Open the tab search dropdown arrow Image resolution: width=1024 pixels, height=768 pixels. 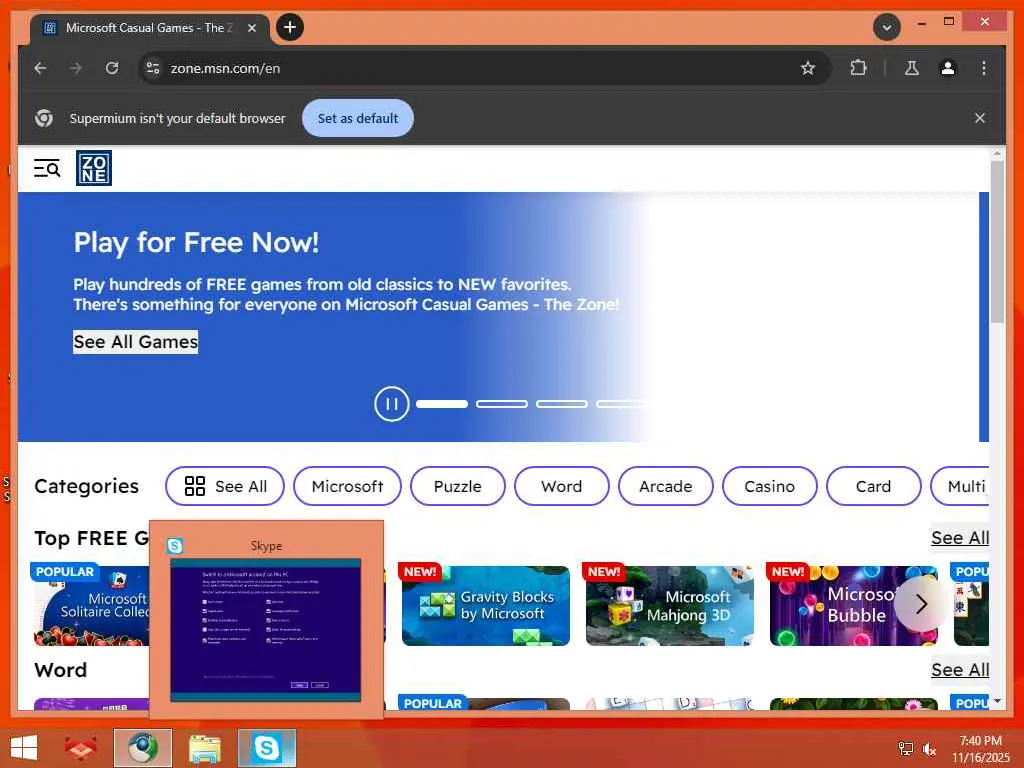[887, 27]
